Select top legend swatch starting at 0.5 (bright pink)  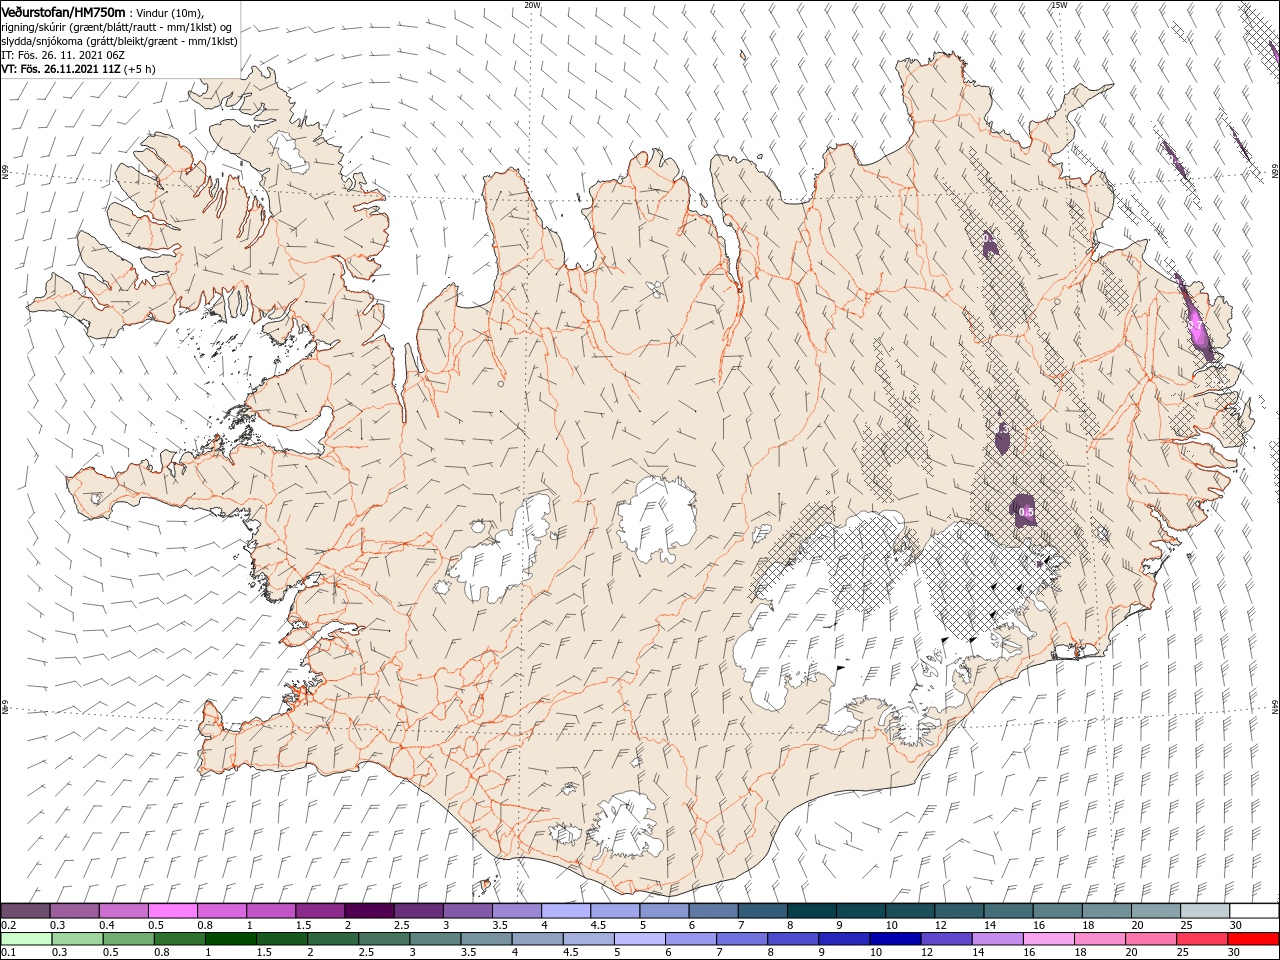(172, 911)
